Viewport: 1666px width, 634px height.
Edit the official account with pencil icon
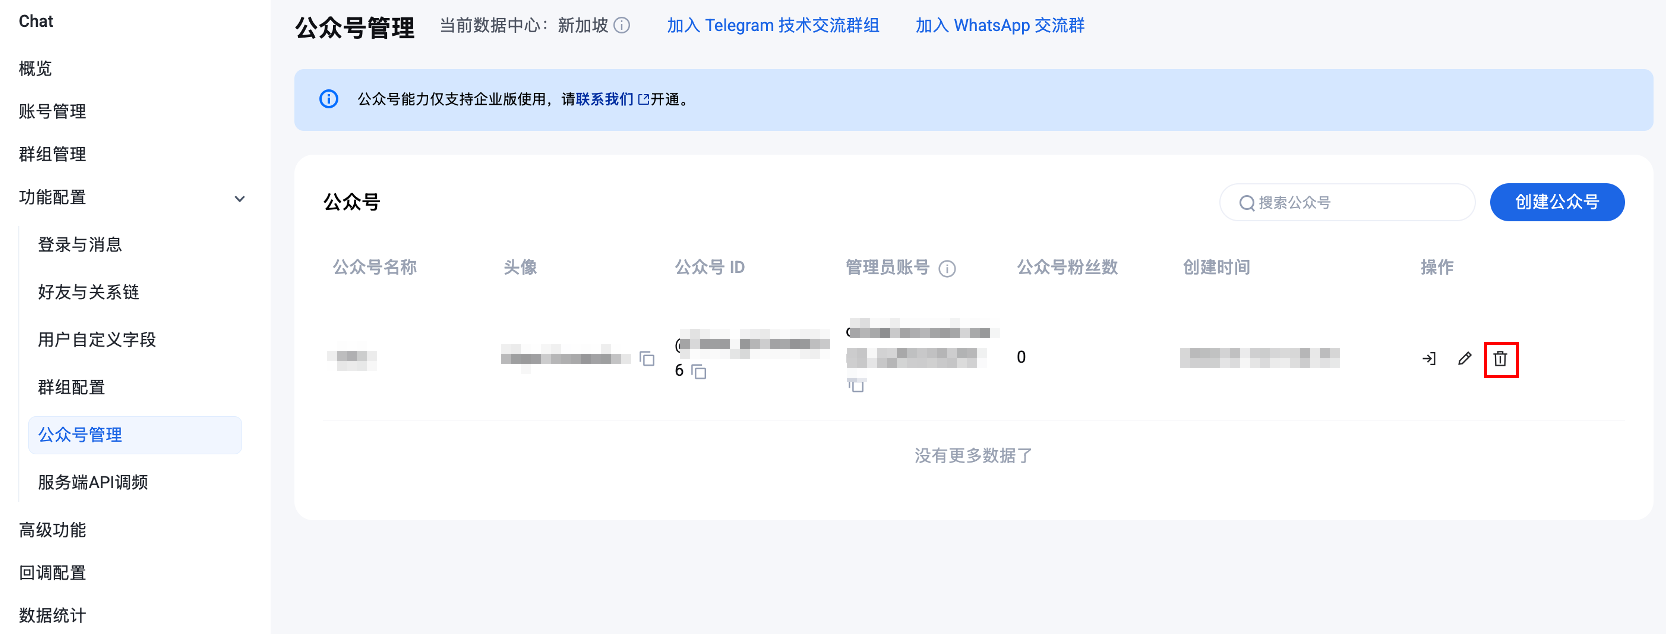click(1464, 358)
